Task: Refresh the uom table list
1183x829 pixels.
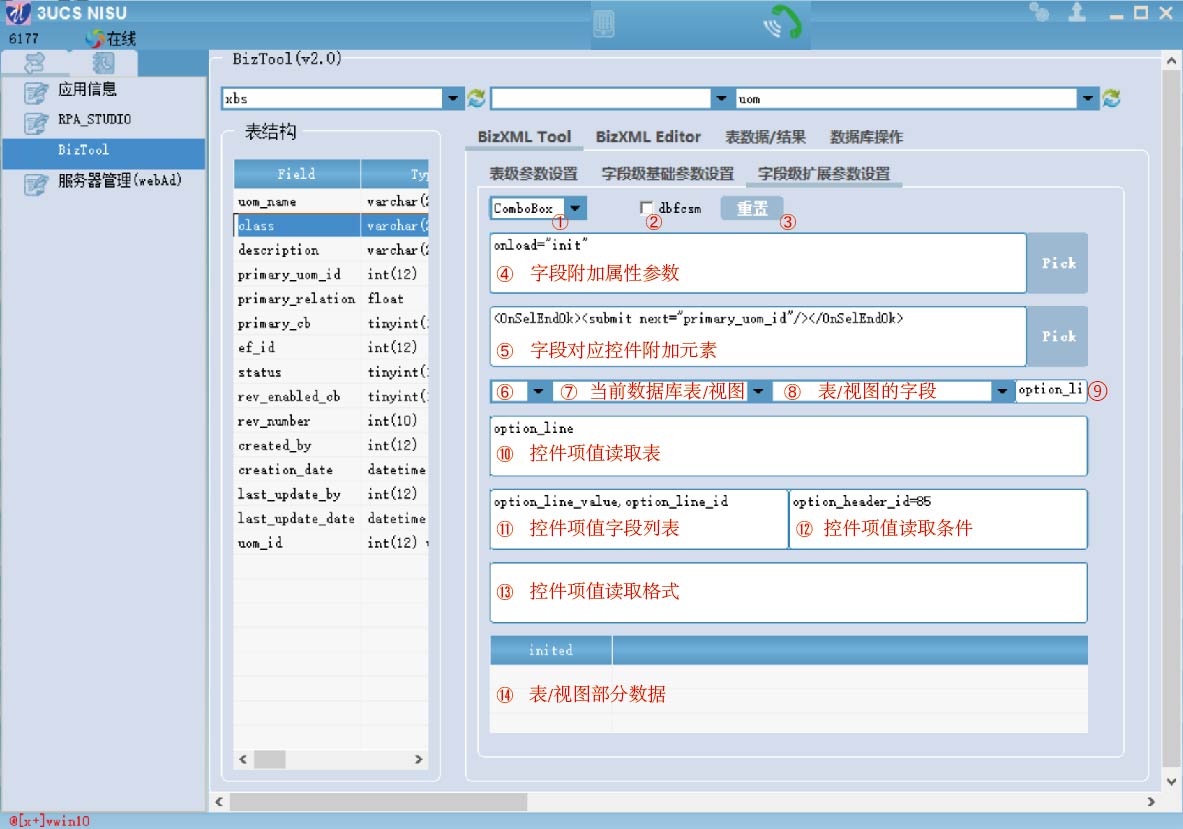Action: pos(1111,98)
